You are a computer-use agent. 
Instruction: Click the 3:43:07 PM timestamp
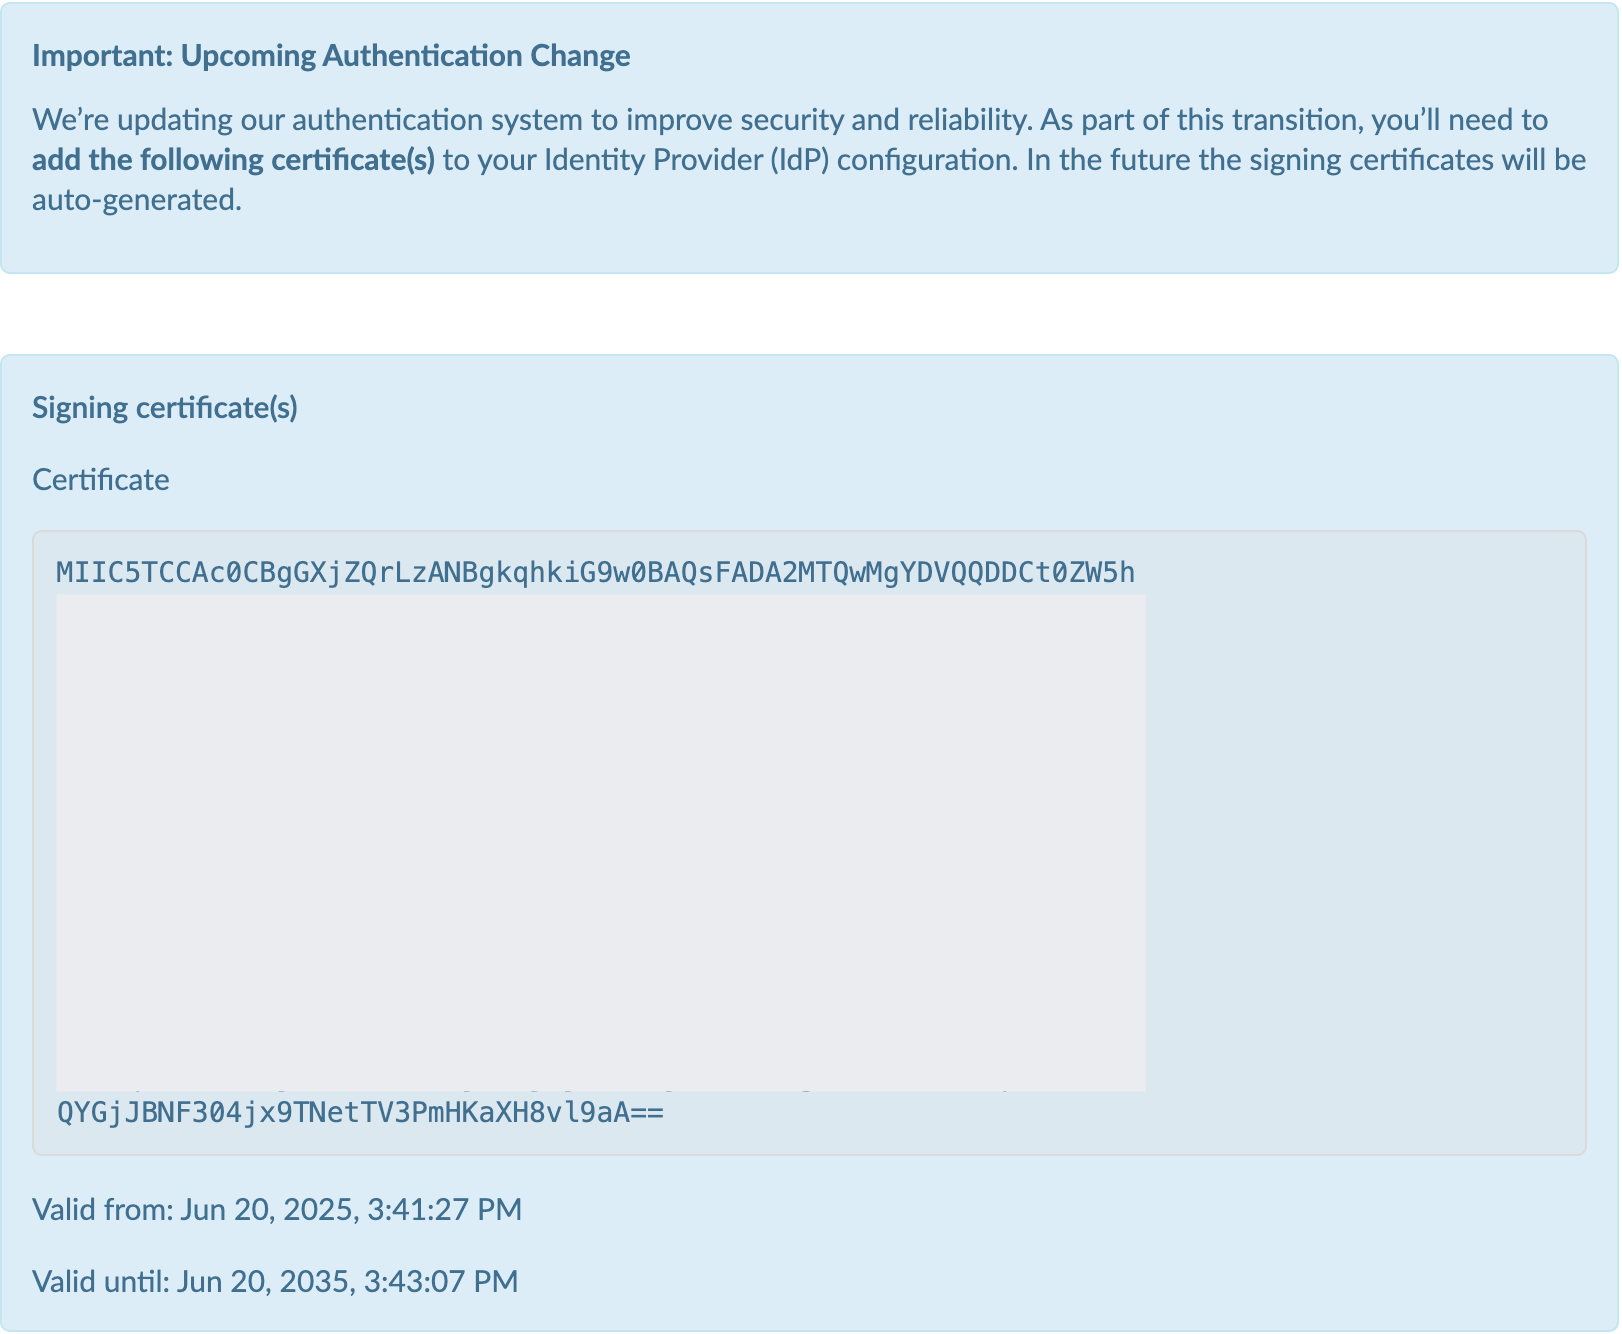click(x=441, y=1282)
